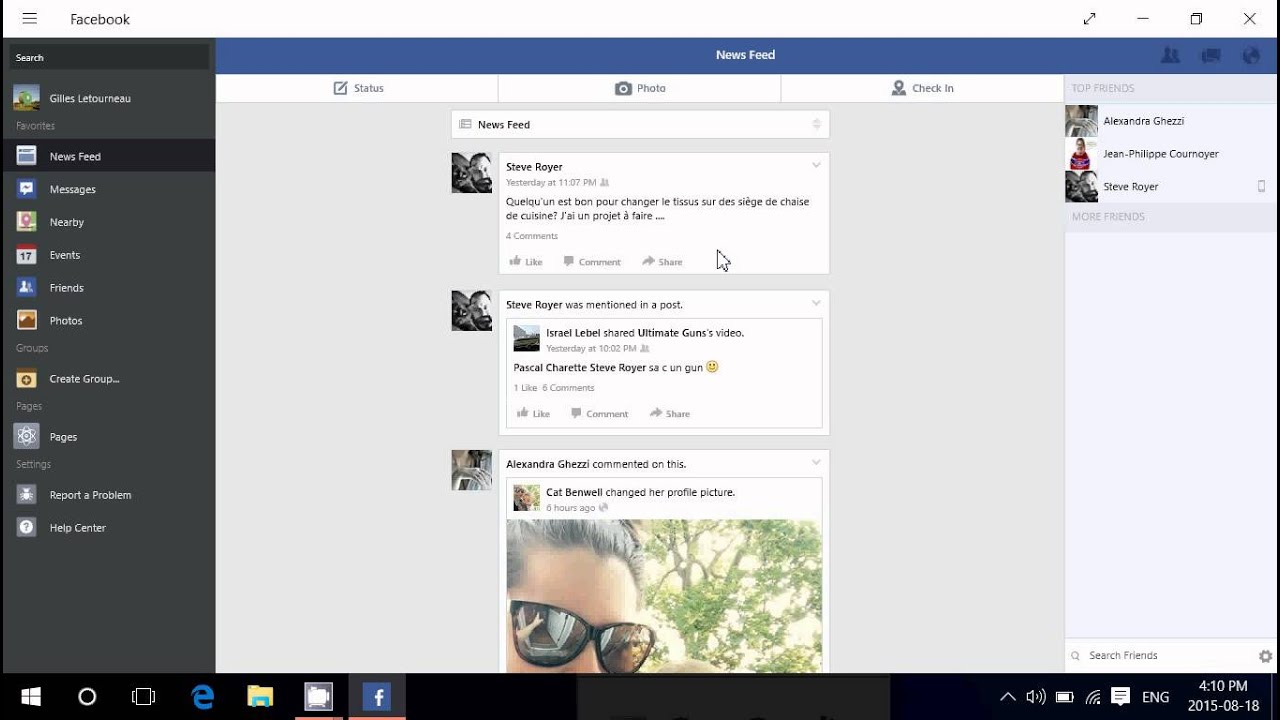The width and height of the screenshot is (1280, 720).
Task: Expand options chevron on Alexandra Ghezzi card
Action: [816, 462]
